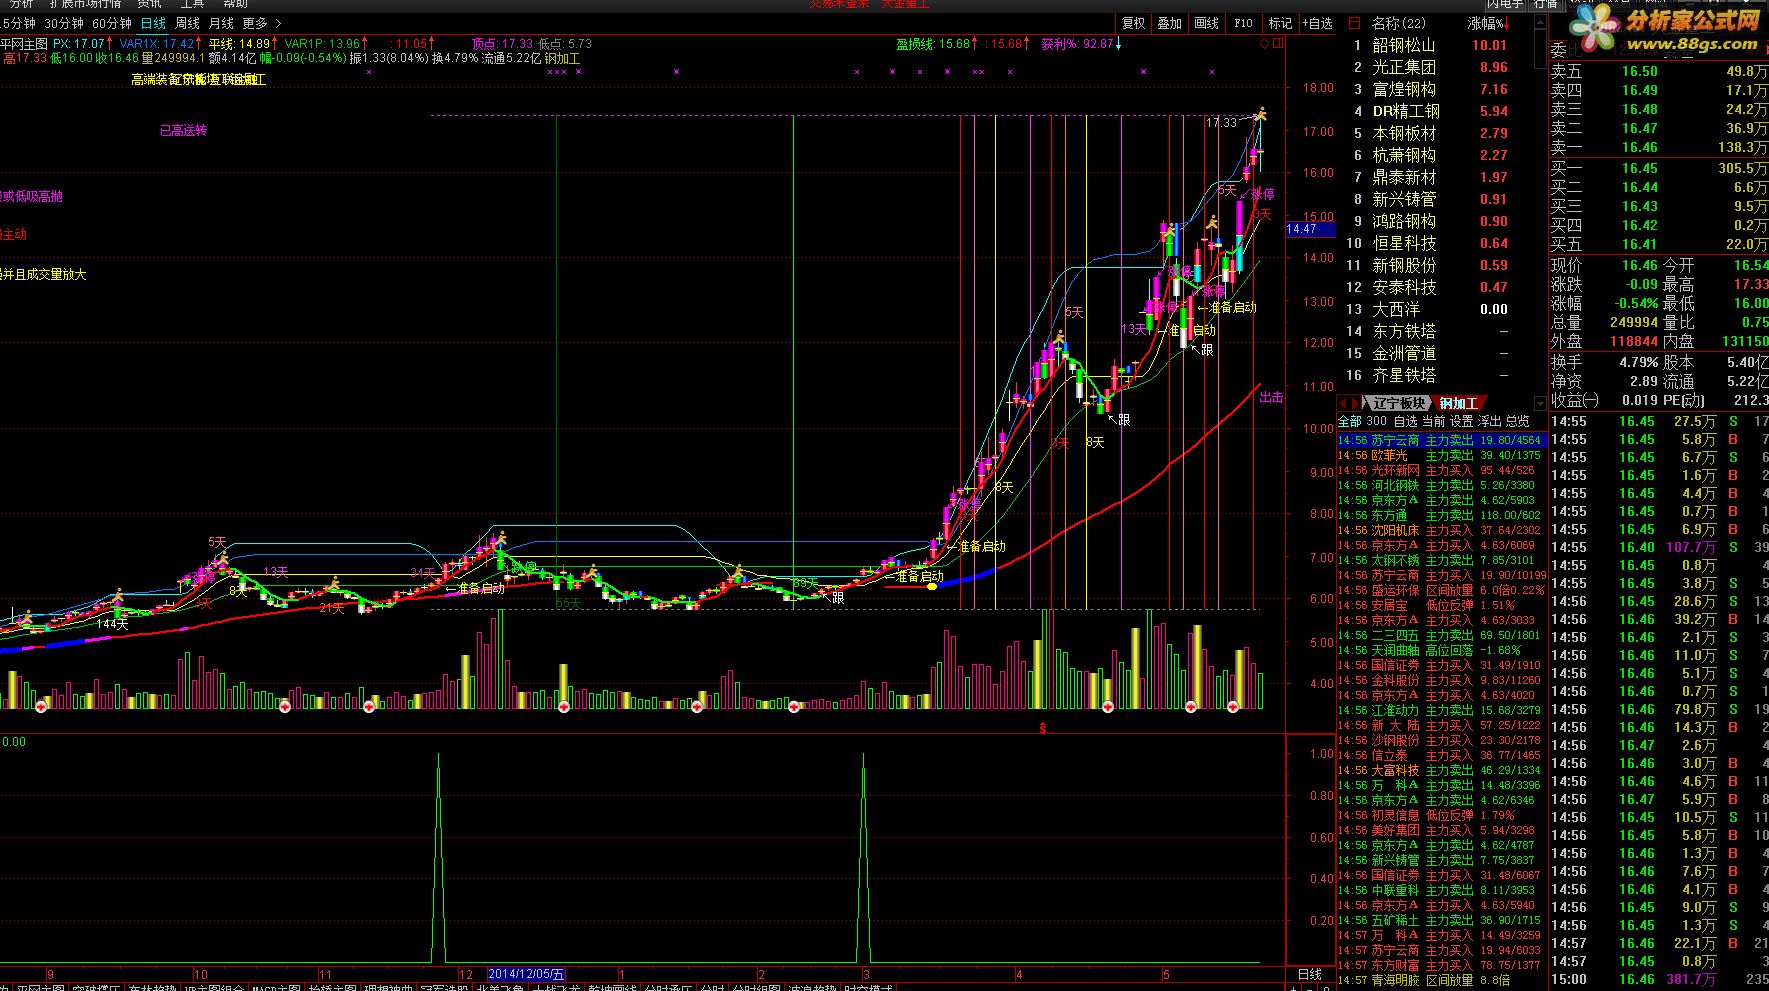This screenshot has height=991, width=1769.
Task: Open the 扩展市场行情 menu
Action: pos(85,4)
